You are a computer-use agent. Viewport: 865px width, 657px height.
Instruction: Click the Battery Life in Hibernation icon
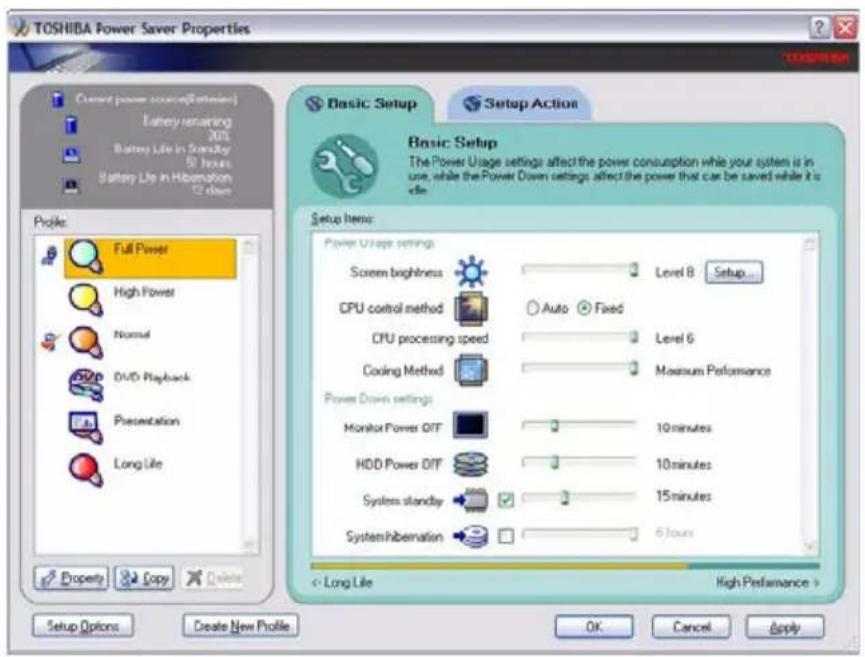pos(71,186)
